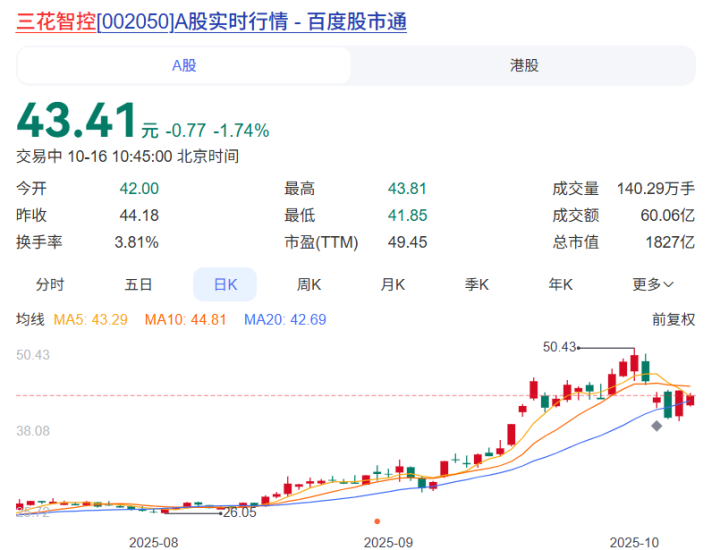Click the 38.08 price axis label
This screenshot has width=720, height=550.
point(33,431)
